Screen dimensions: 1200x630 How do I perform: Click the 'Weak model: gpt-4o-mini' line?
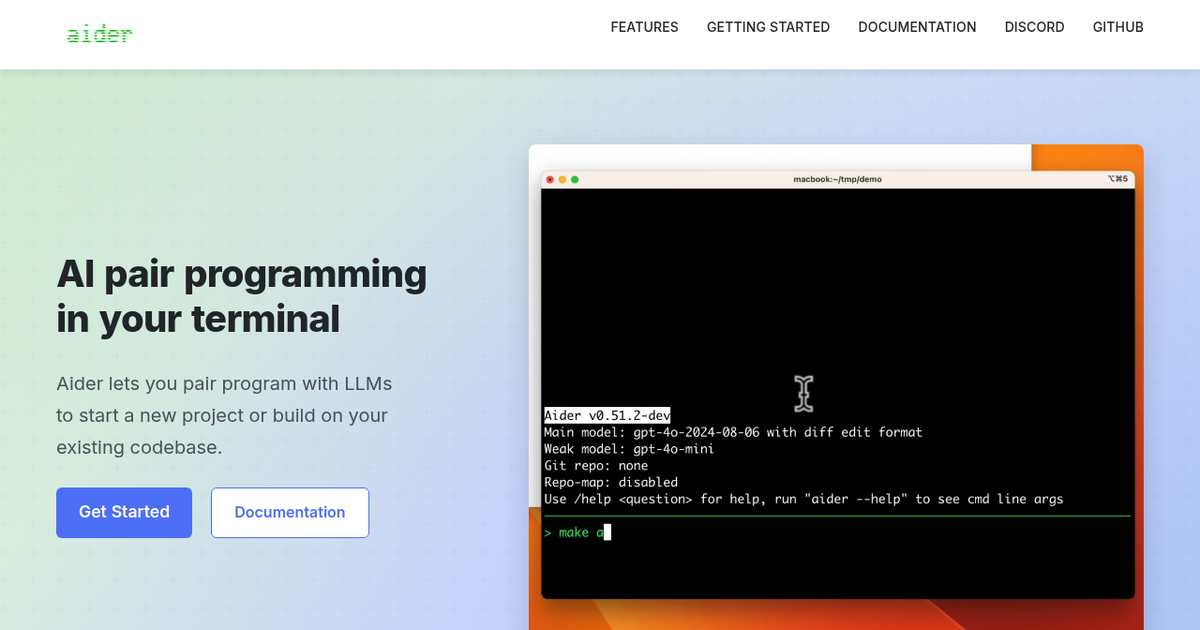pos(629,449)
